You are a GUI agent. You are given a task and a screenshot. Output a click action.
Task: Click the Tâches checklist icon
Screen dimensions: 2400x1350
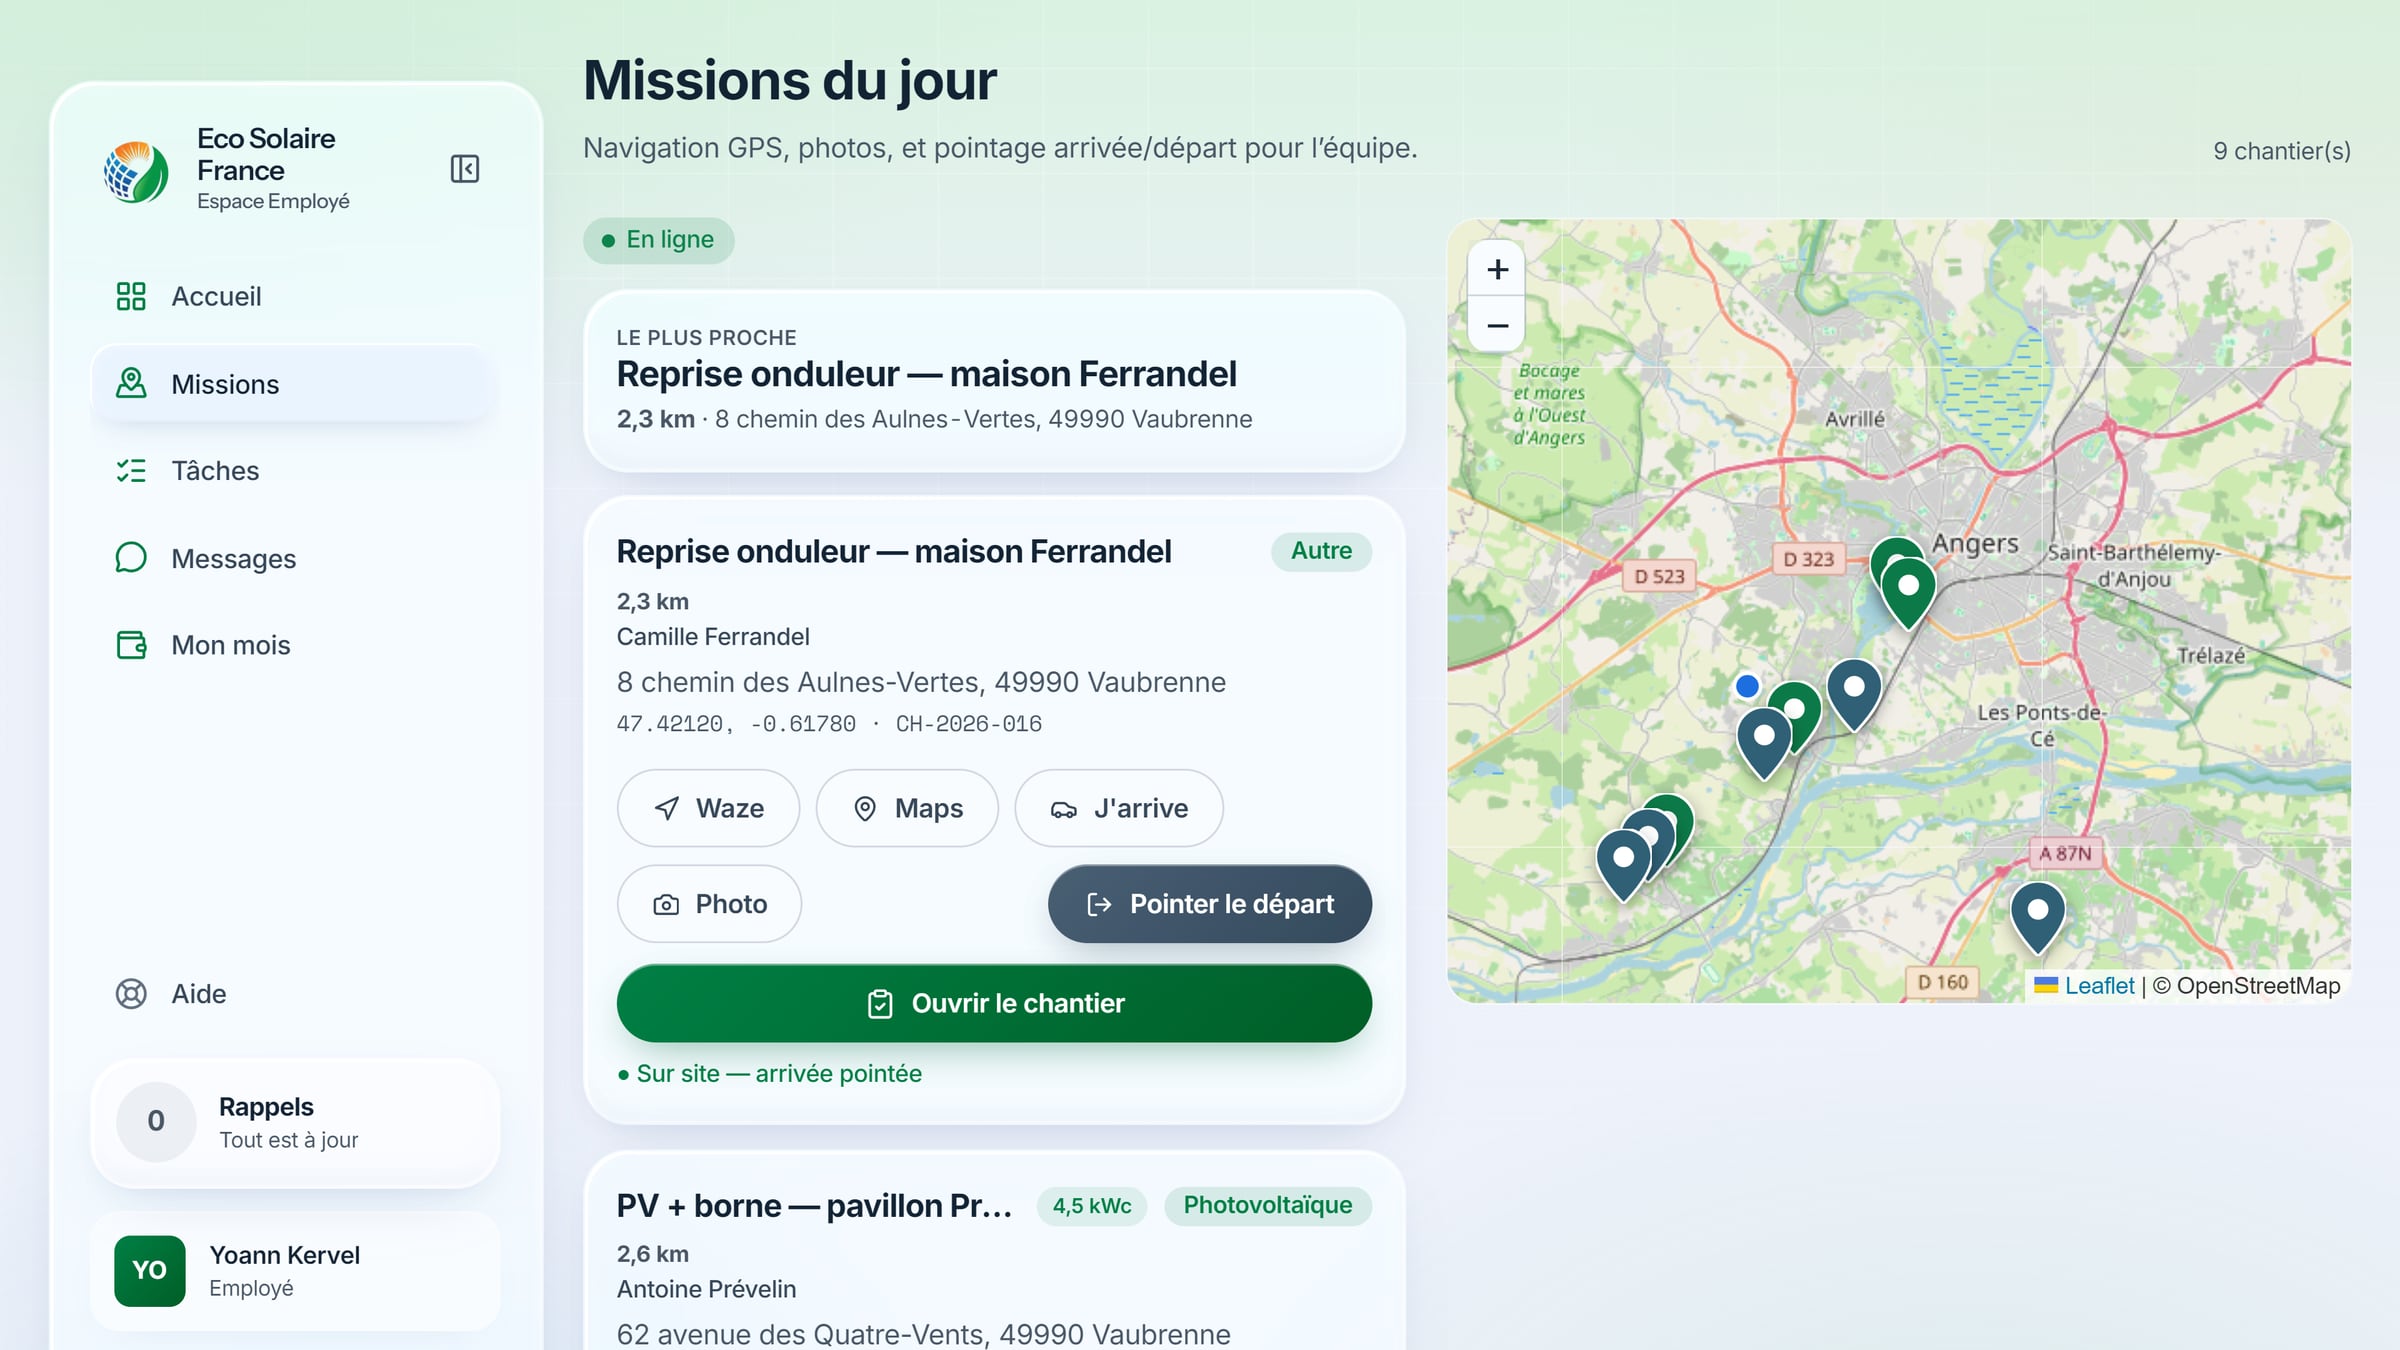(x=131, y=470)
